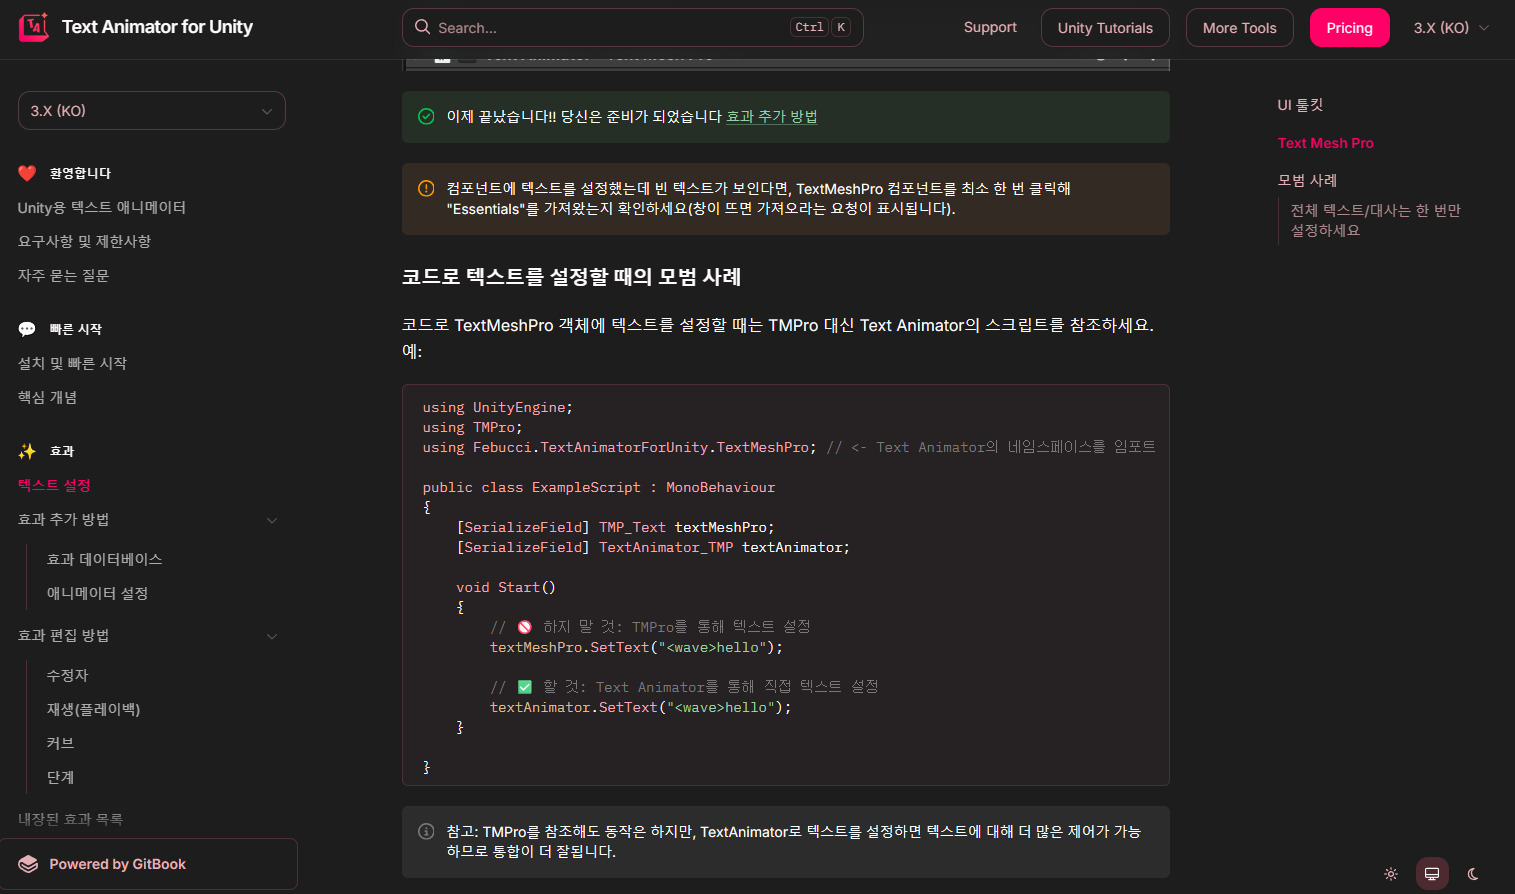
Task: Collapse the 효과 추가 방법 section chevron
Action: pyautogui.click(x=272, y=520)
